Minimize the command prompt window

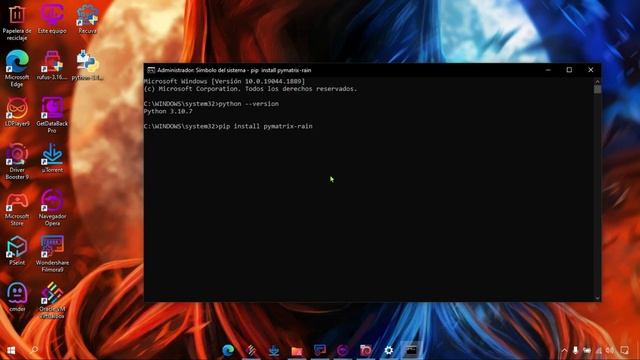548,70
